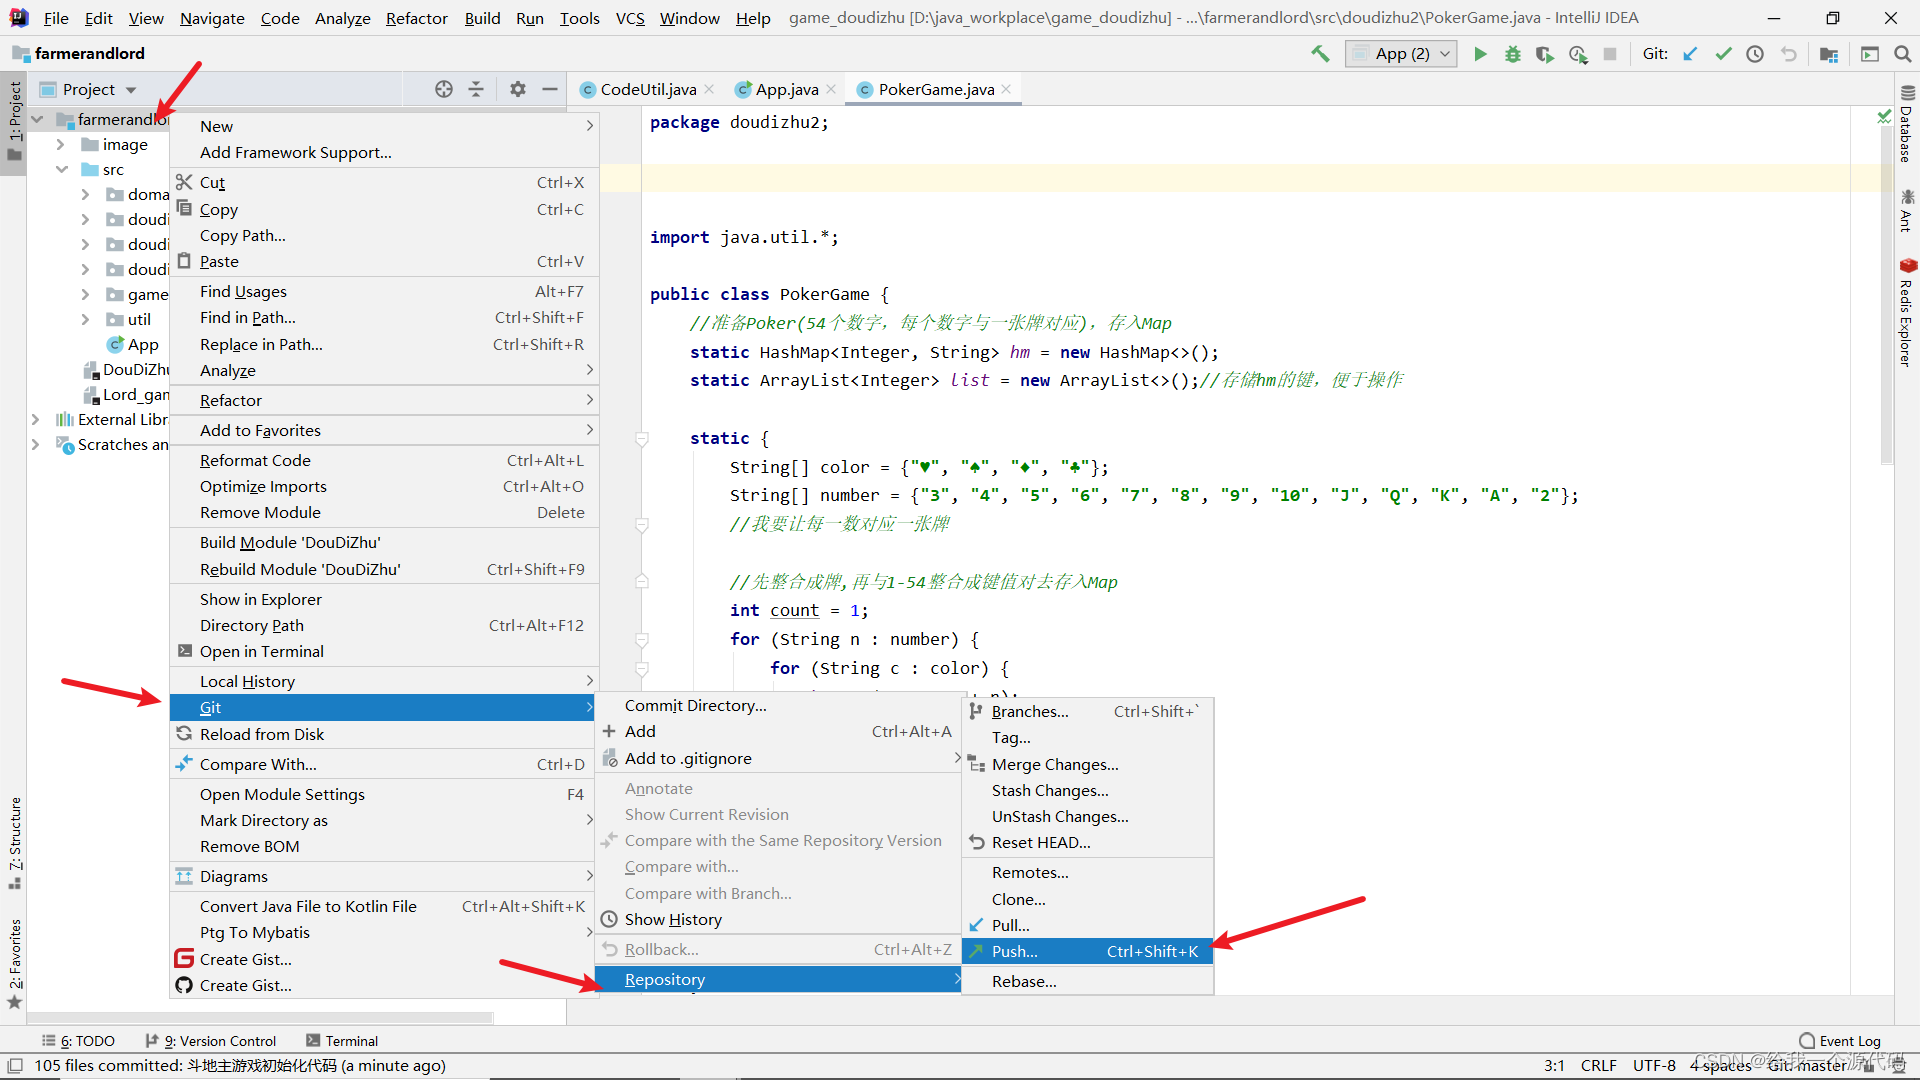1920x1080 pixels.
Task: Click the Git commit checkmark icon
Action: pos(1723,54)
